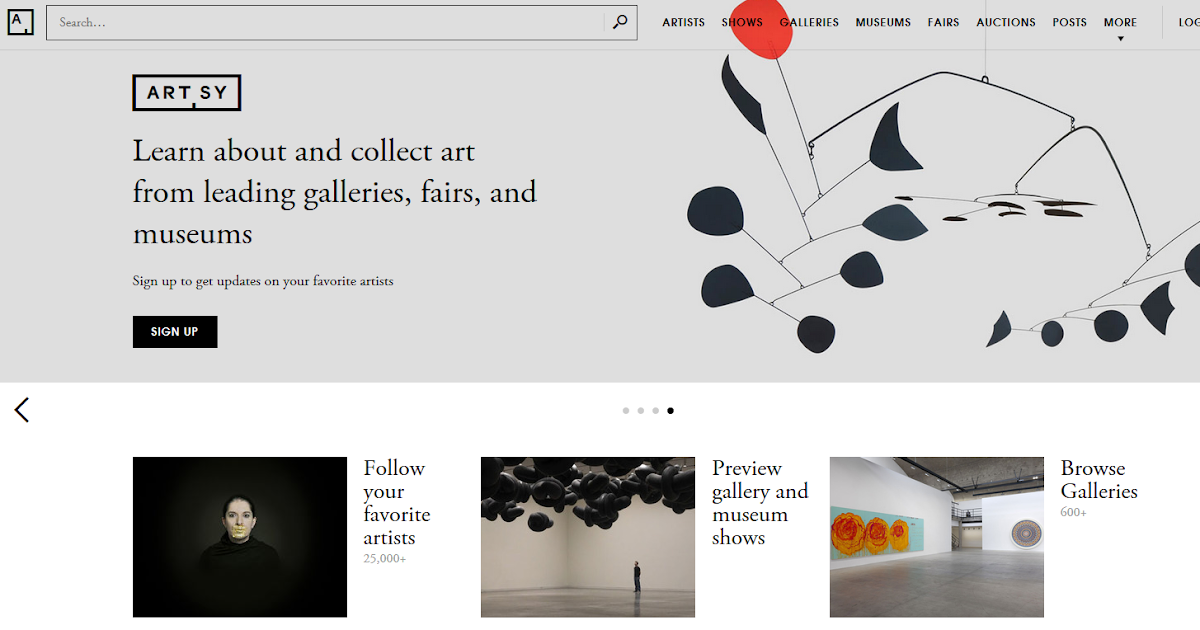Go to the MUSEUMS section

pyautogui.click(x=883, y=22)
